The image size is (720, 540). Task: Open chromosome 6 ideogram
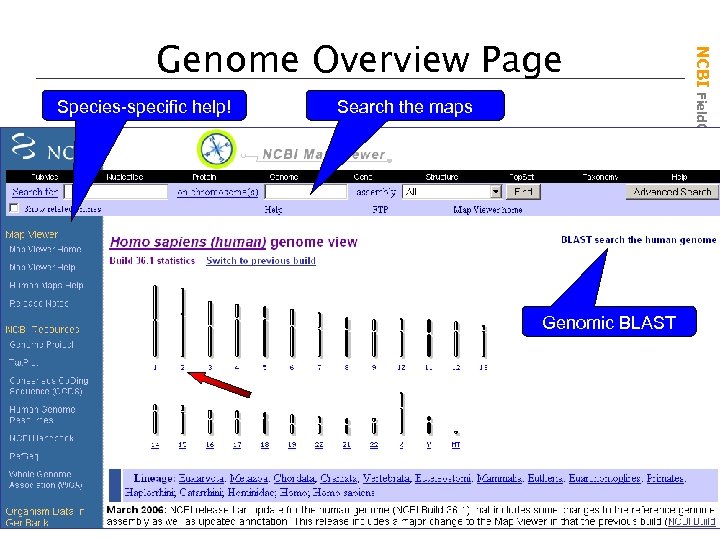click(x=292, y=333)
